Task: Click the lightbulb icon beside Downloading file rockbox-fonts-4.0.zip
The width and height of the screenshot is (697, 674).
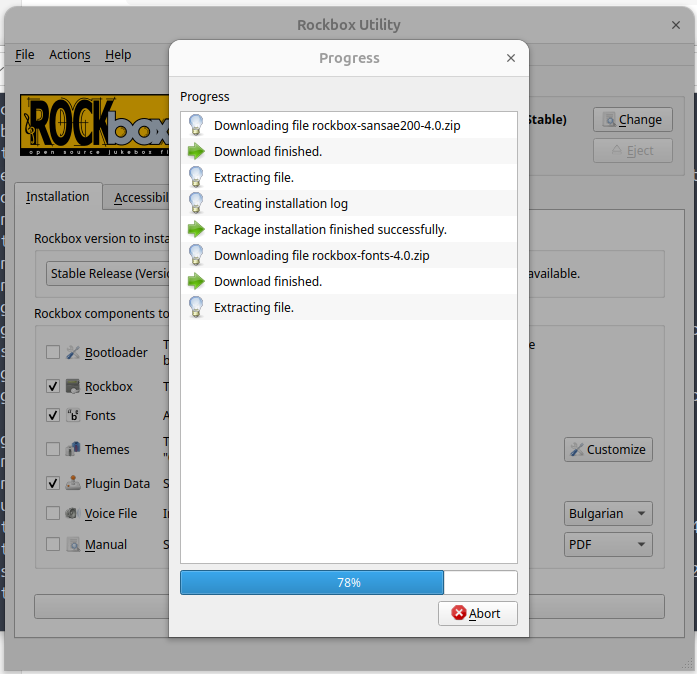Action: click(196, 255)
